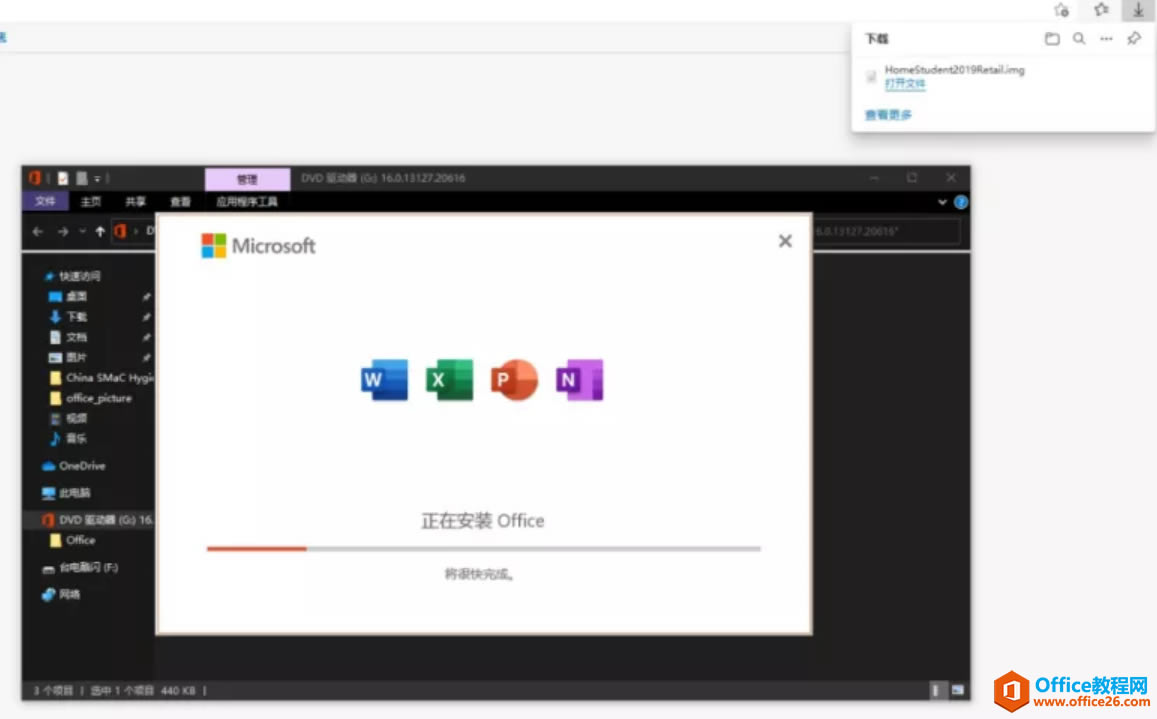Viewport: 1157px width, 719px height.
Task: Go up one folder level in Explorer
Action: click(100, 231)
